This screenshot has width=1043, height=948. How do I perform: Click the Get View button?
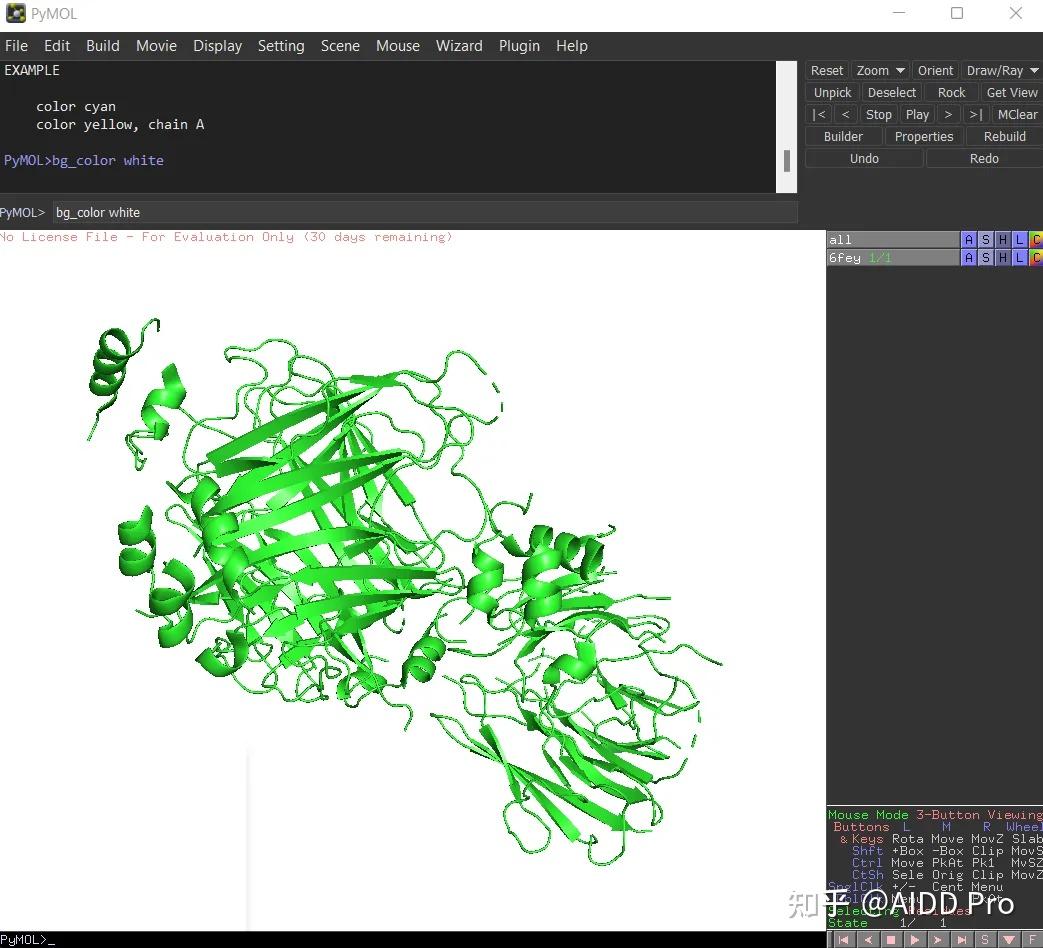1012,92
